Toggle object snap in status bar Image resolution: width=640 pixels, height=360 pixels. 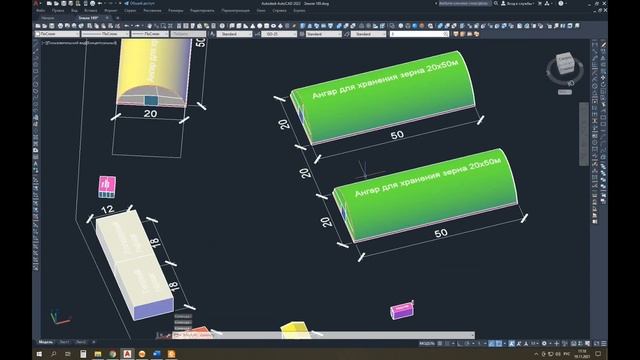point(500,343)
